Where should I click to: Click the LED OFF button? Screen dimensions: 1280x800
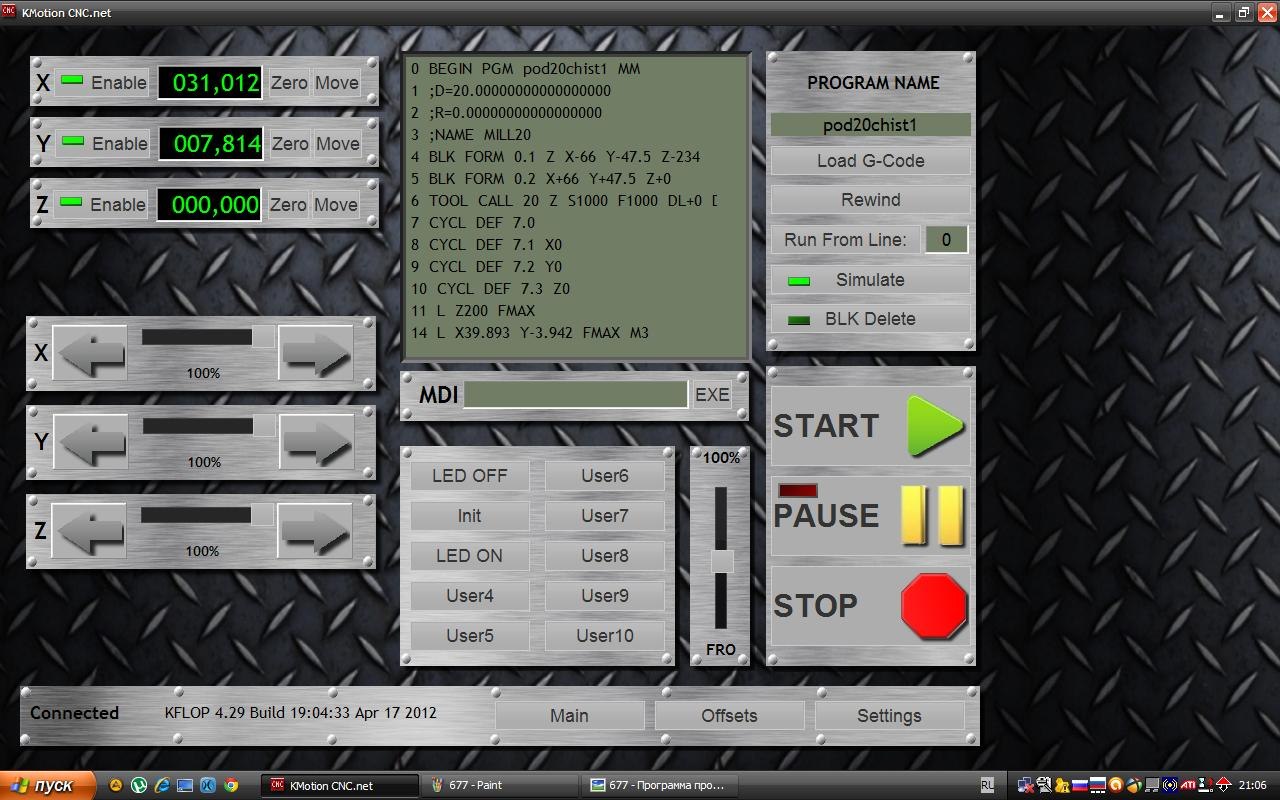(470, 476)
